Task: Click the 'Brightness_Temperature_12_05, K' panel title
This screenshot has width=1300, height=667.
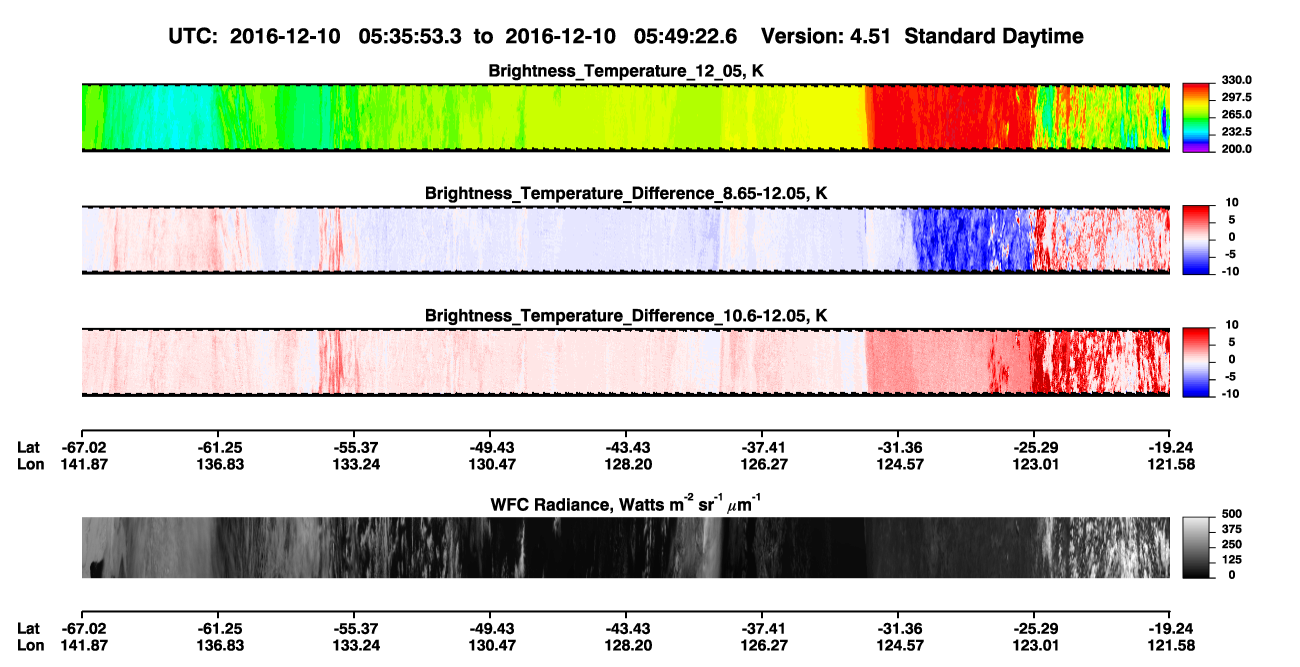Action: (626, 71)
